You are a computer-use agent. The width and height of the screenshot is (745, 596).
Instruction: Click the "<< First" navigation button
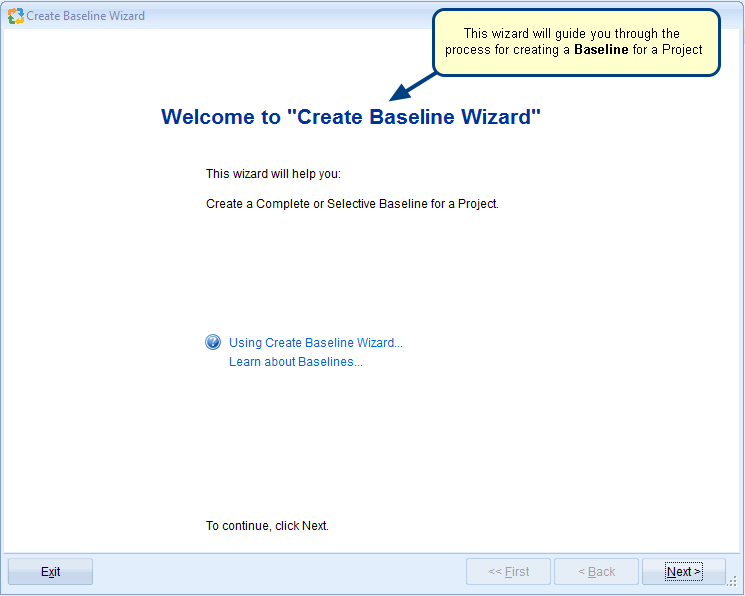coord(508,572)
